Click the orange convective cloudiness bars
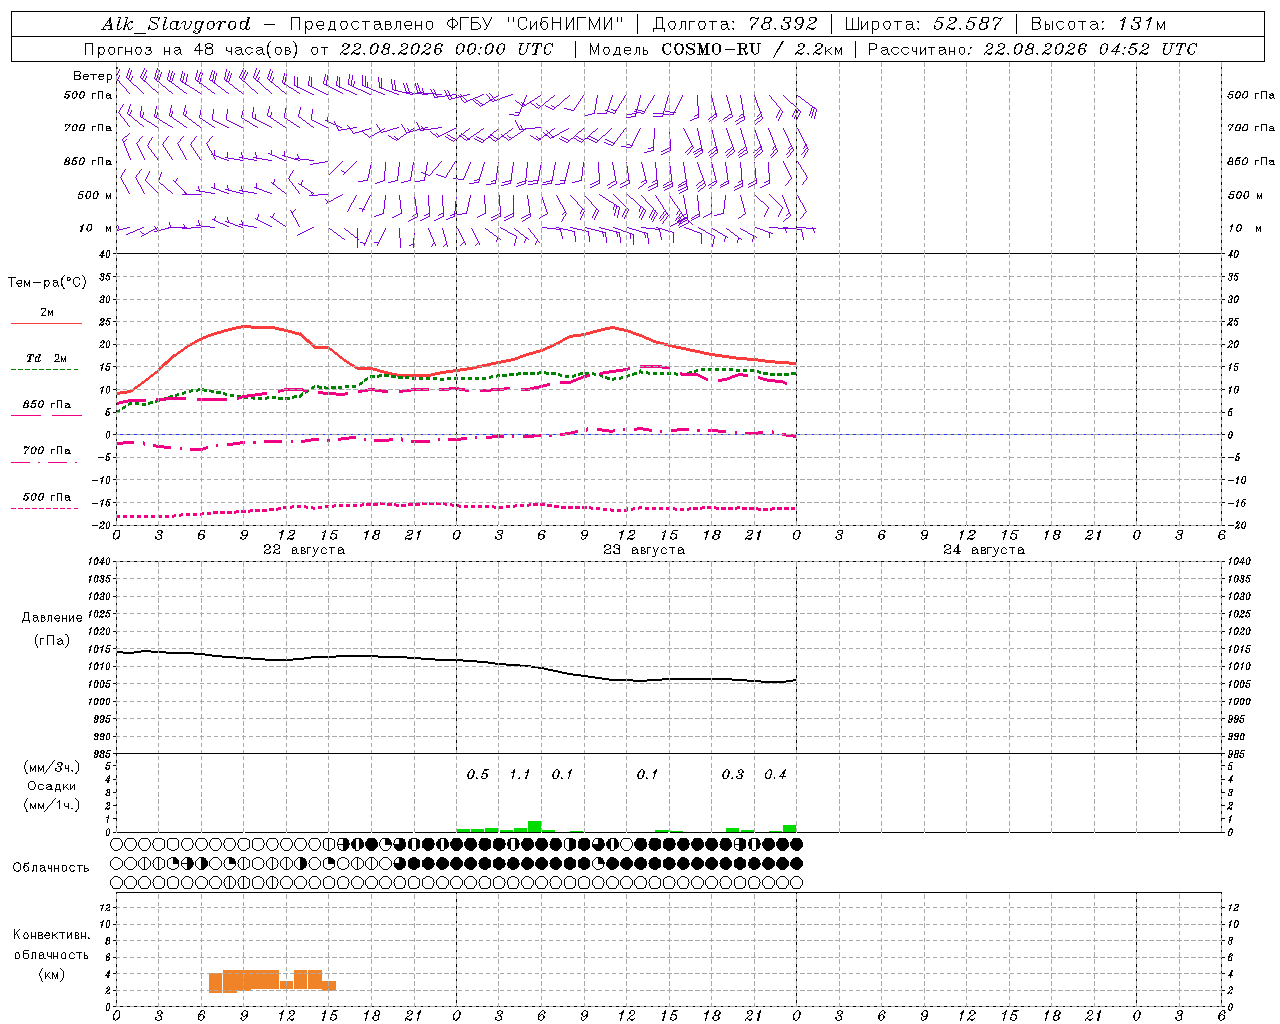Viewport: 1280px width, 1024px height. click(x=272, y=980)
